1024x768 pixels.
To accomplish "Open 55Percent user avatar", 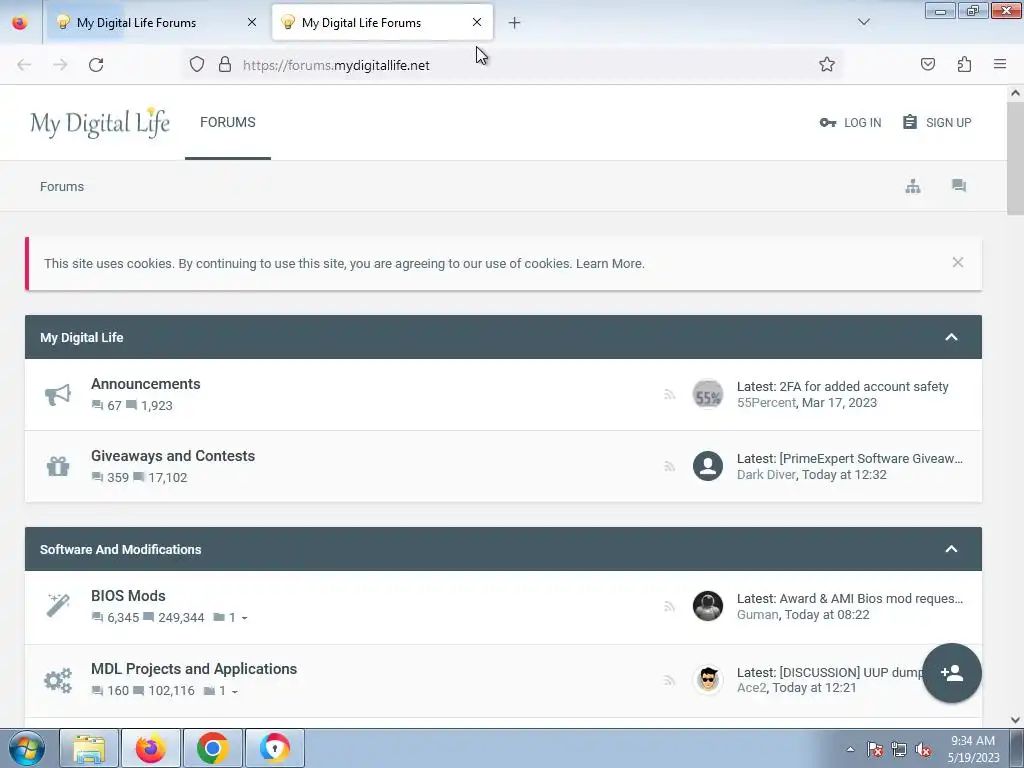I will (708, 394).
